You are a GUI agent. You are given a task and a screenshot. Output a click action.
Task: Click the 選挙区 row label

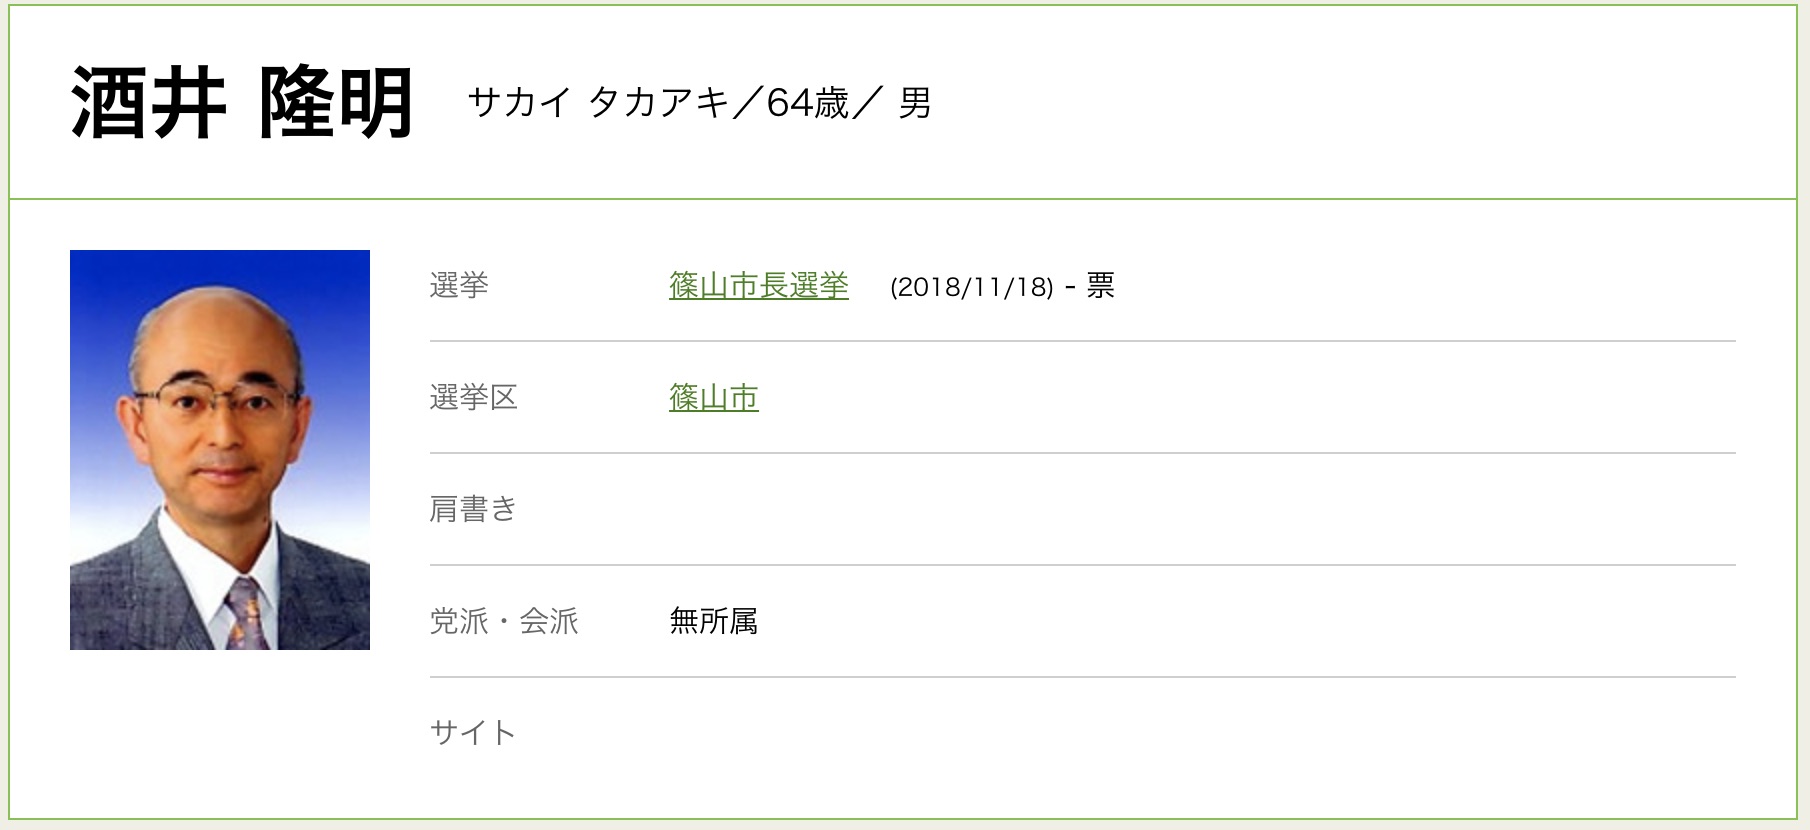pyautogui.click(x=474, y=398)
